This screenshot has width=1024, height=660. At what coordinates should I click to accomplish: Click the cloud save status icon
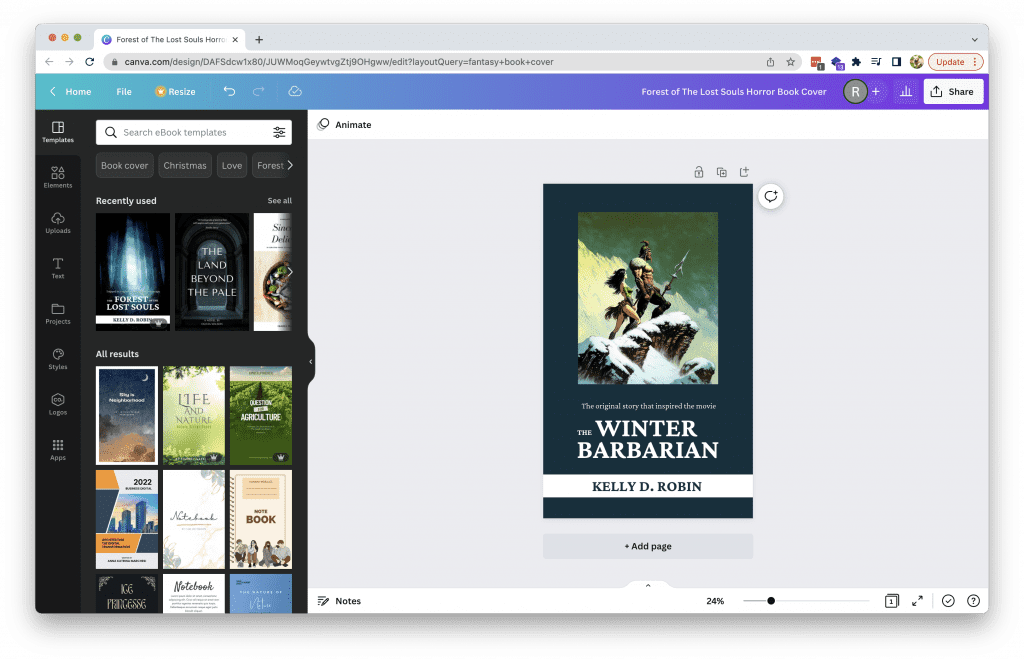(x=295, y=91)
